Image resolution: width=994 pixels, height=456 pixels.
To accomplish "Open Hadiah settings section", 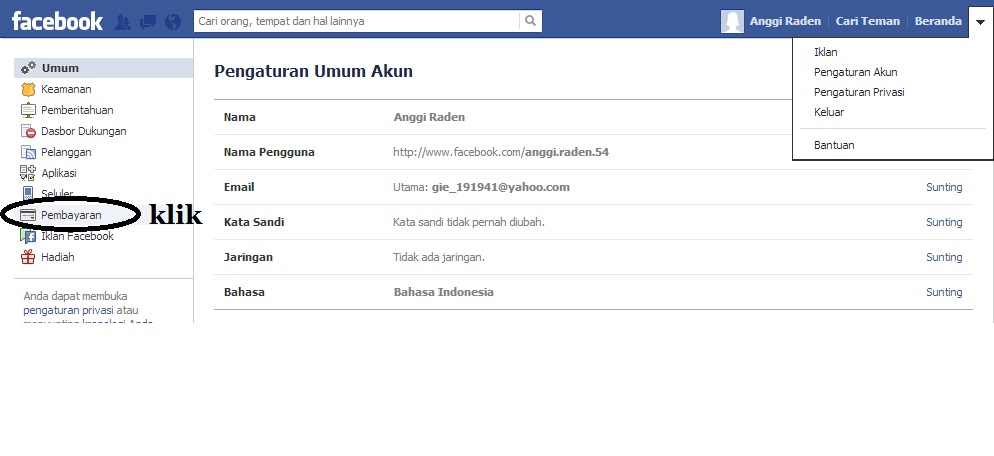I will [58, 257].
